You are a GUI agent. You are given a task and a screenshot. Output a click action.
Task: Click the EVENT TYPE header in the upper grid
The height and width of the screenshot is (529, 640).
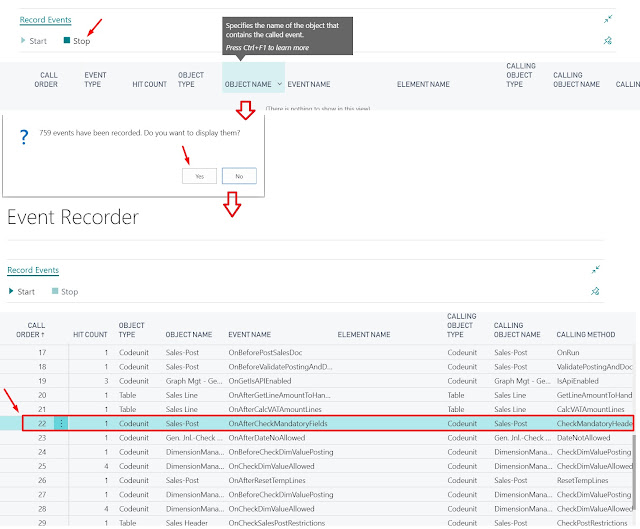(x=95, y=80)
